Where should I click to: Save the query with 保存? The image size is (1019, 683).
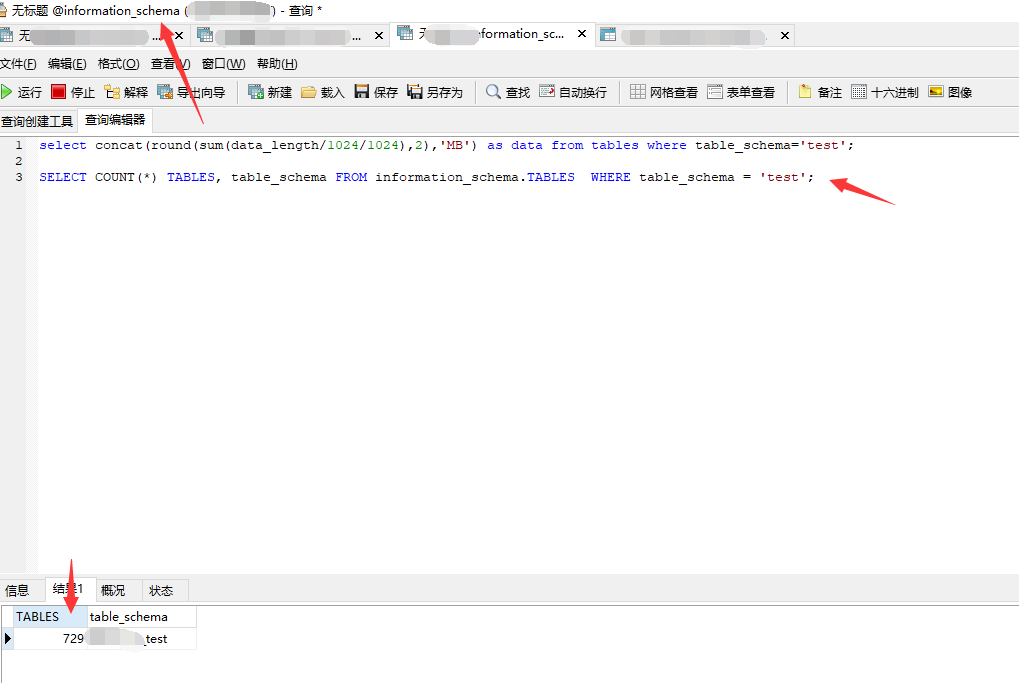coord(376,92)
